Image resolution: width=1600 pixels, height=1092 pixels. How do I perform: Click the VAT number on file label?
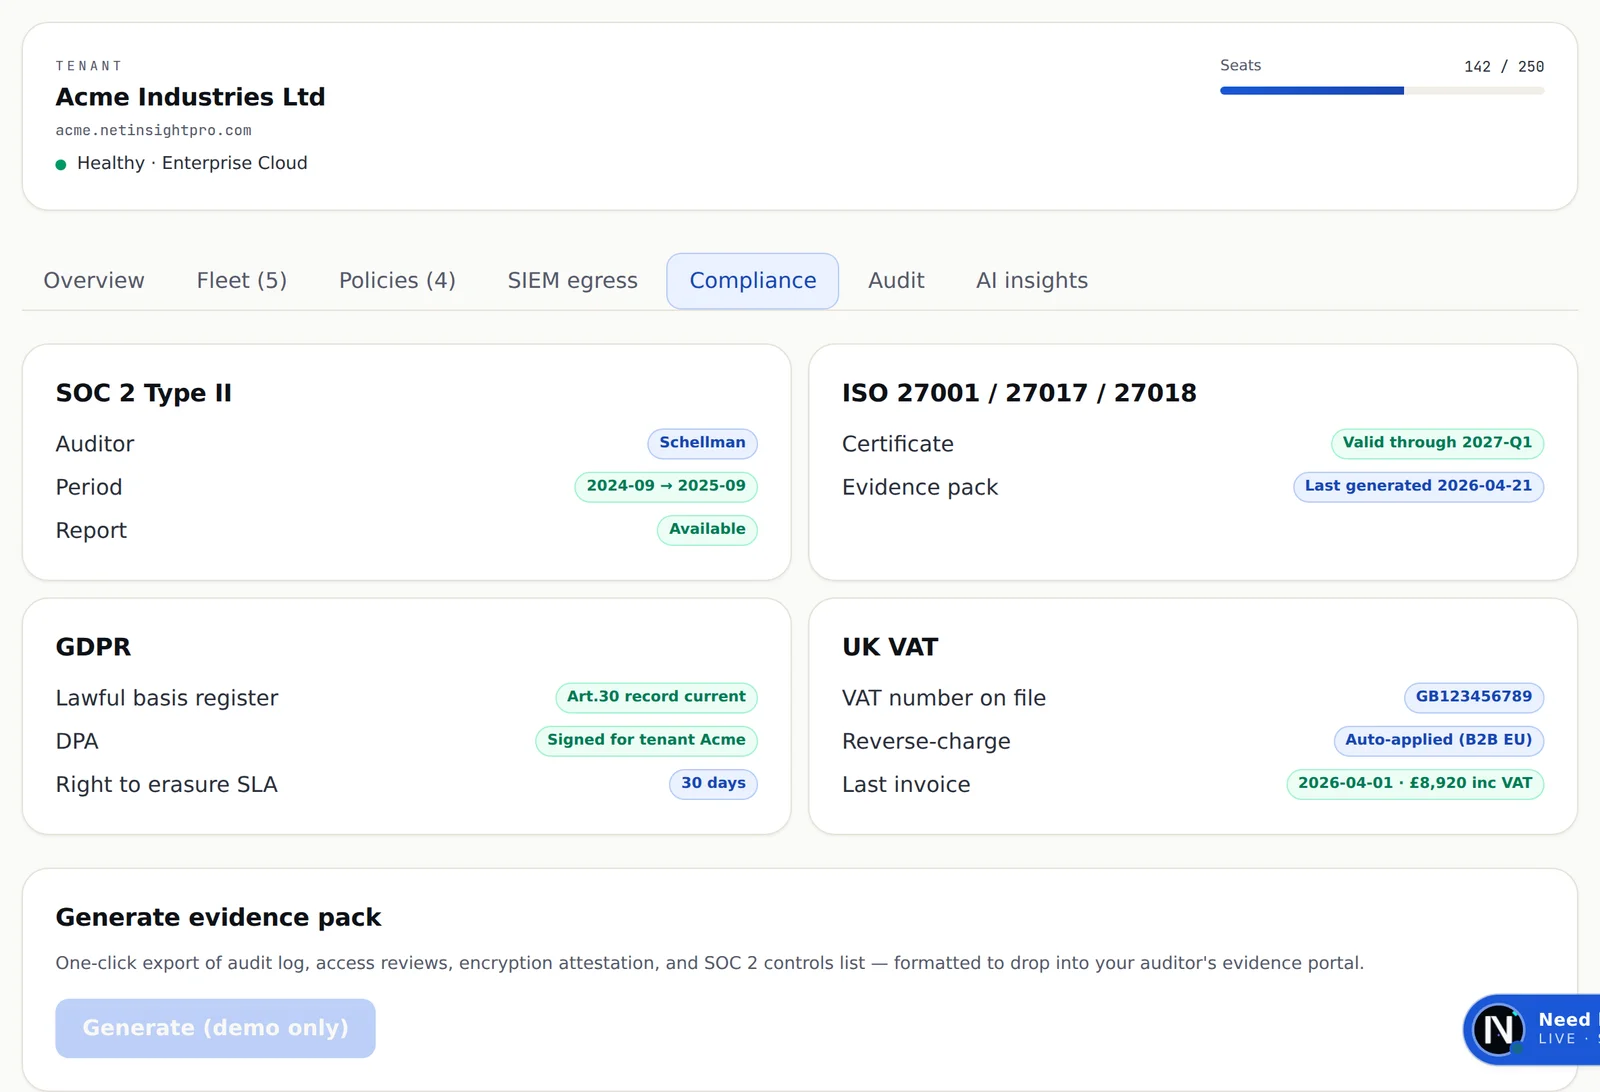(x=944, y=698)
